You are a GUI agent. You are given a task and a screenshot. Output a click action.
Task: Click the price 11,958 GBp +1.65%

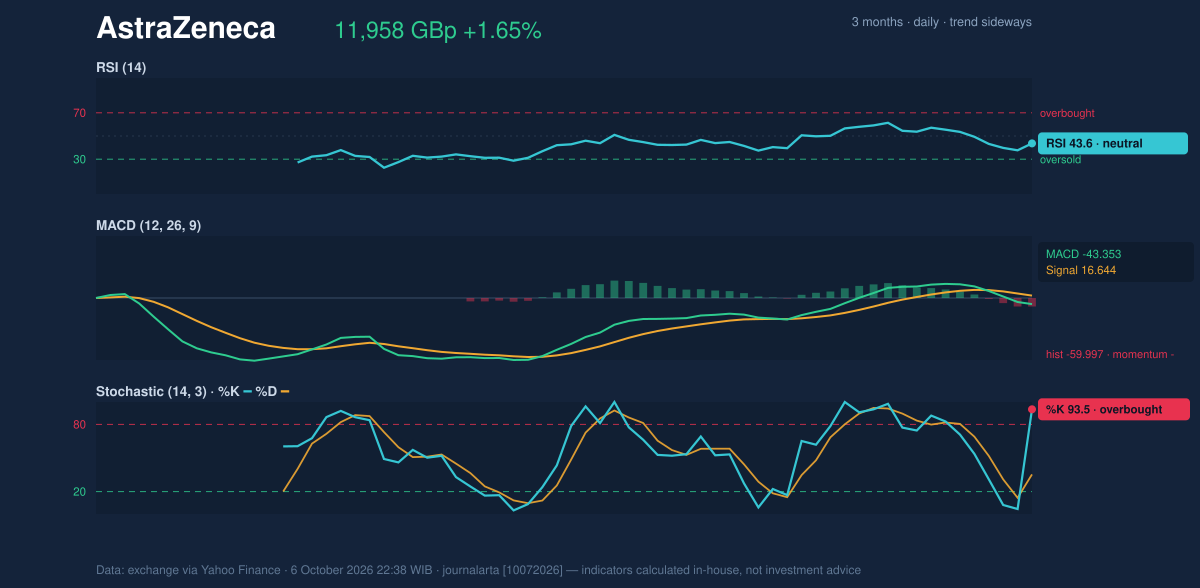(438, 31)
